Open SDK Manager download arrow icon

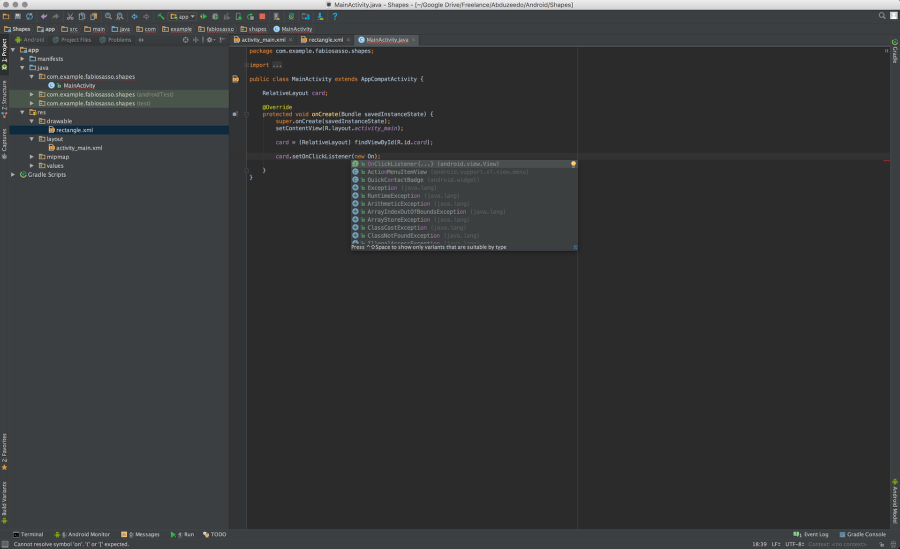[320, 17]
